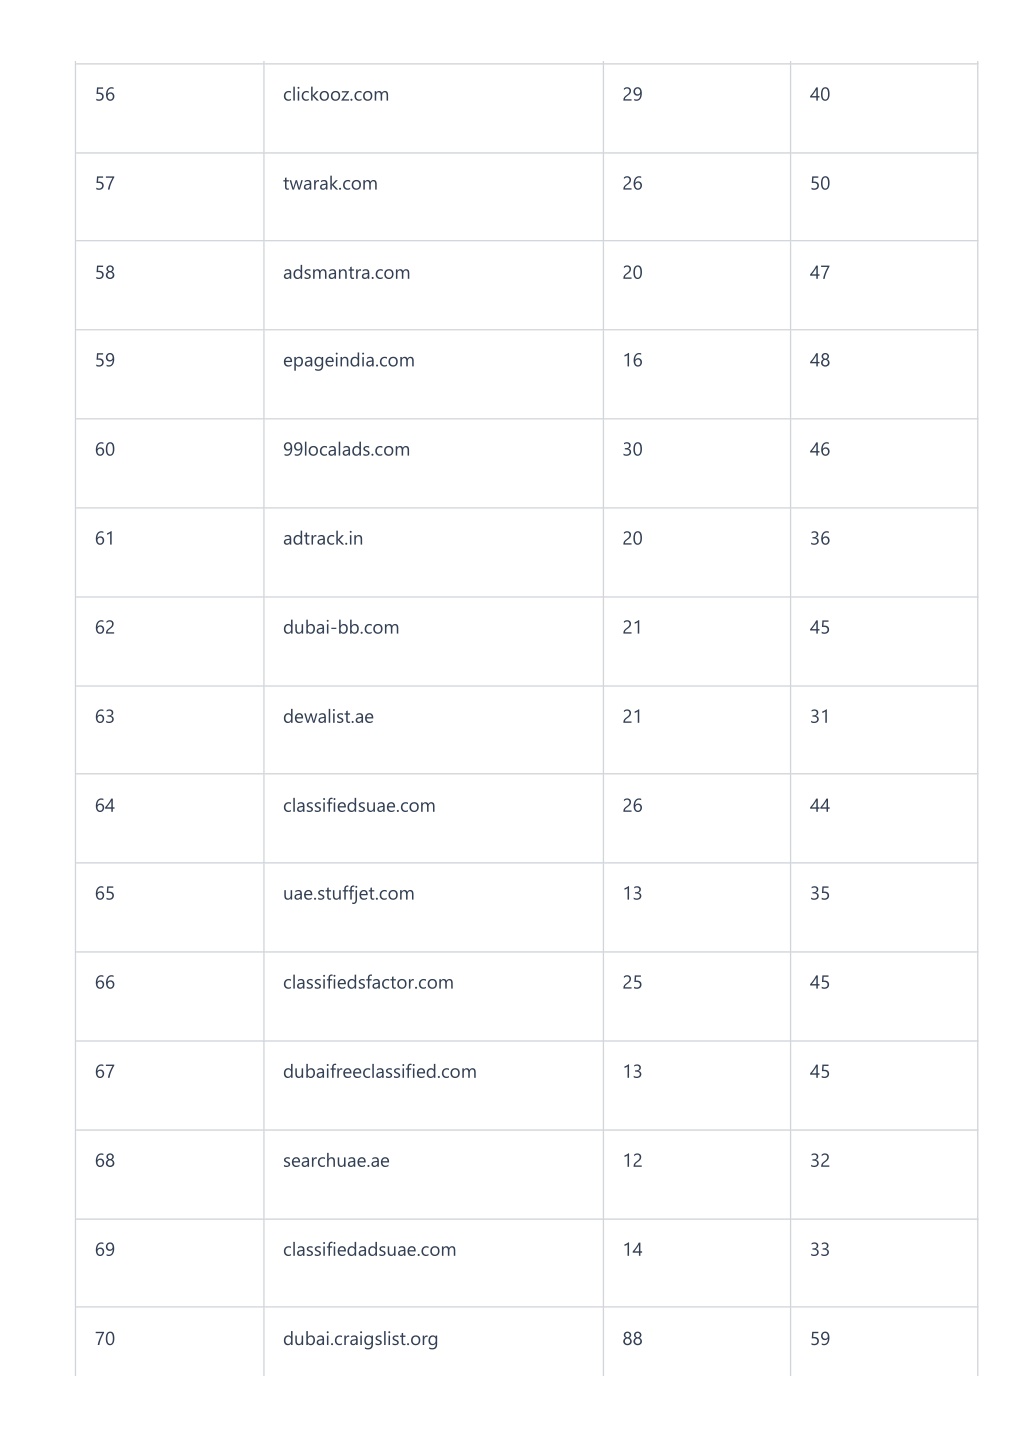Viewport: 1024px width, 1449px height.
Task: Select value 88 in craigslist row
Action: 632,1339
